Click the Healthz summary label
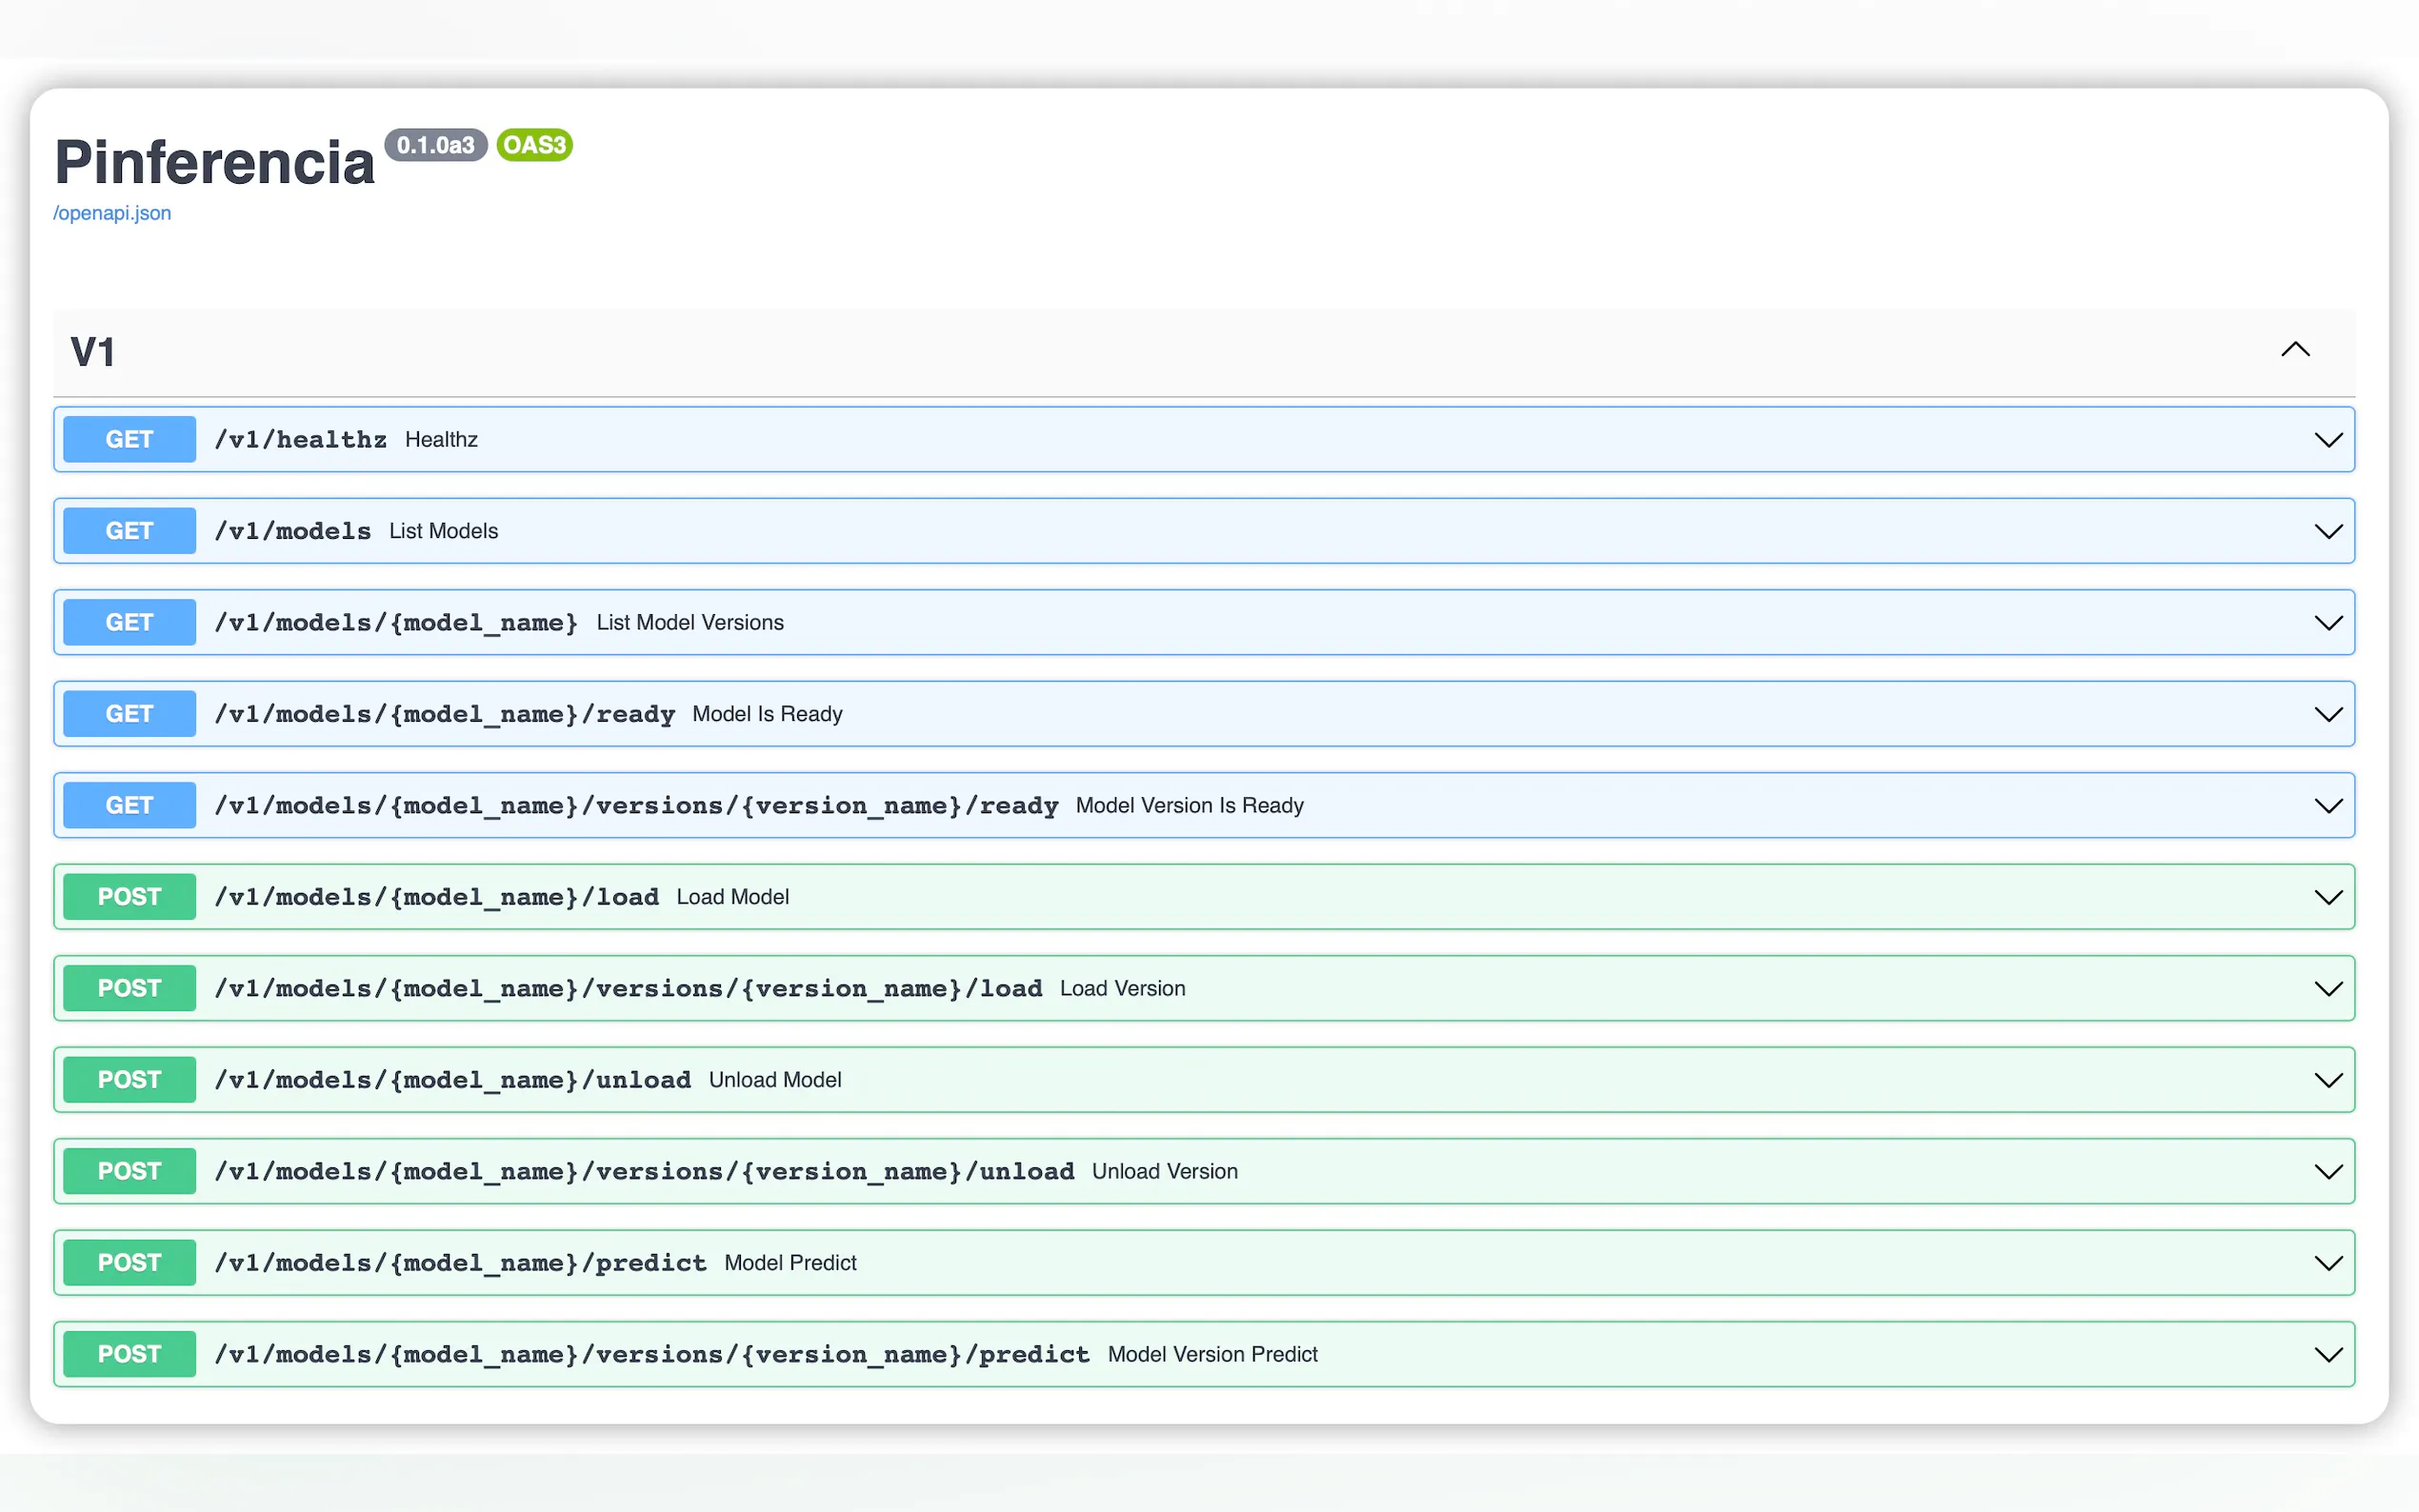2419x1512 pixels. 441,440
